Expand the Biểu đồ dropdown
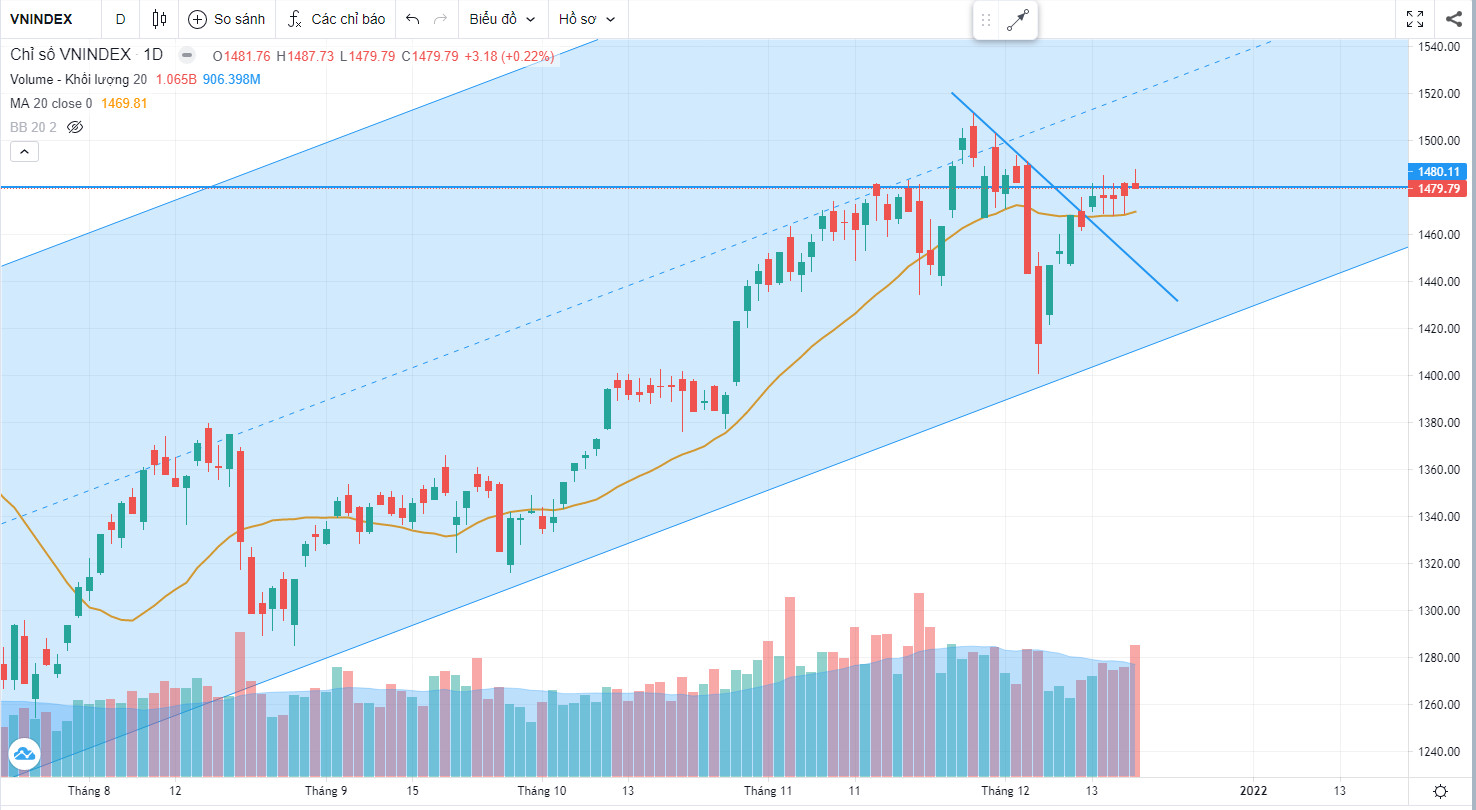The height and width of the screenshot is (810, 1476). [x=502, y=19]
